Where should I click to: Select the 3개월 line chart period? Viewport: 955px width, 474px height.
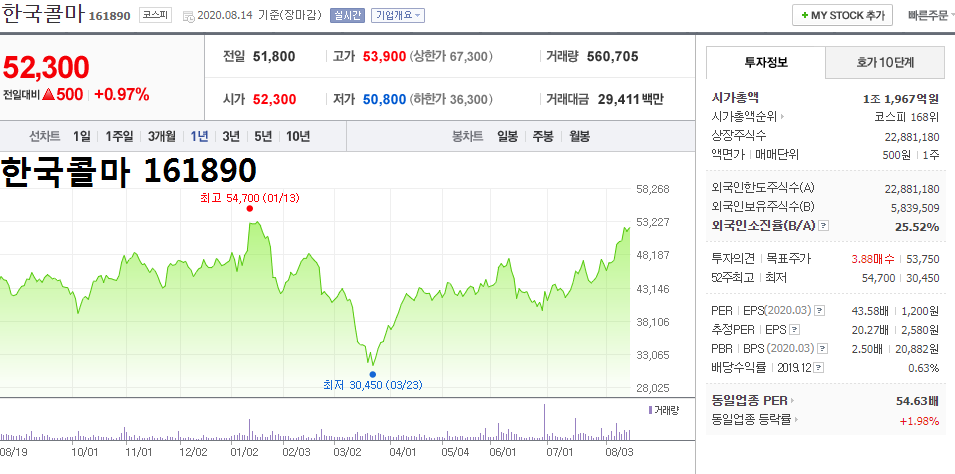pyautogui.click(x=161, y=136)
